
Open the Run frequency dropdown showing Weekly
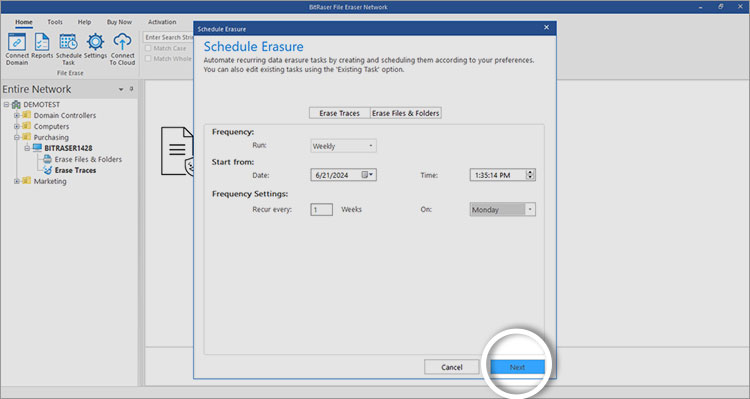(343, 146)
